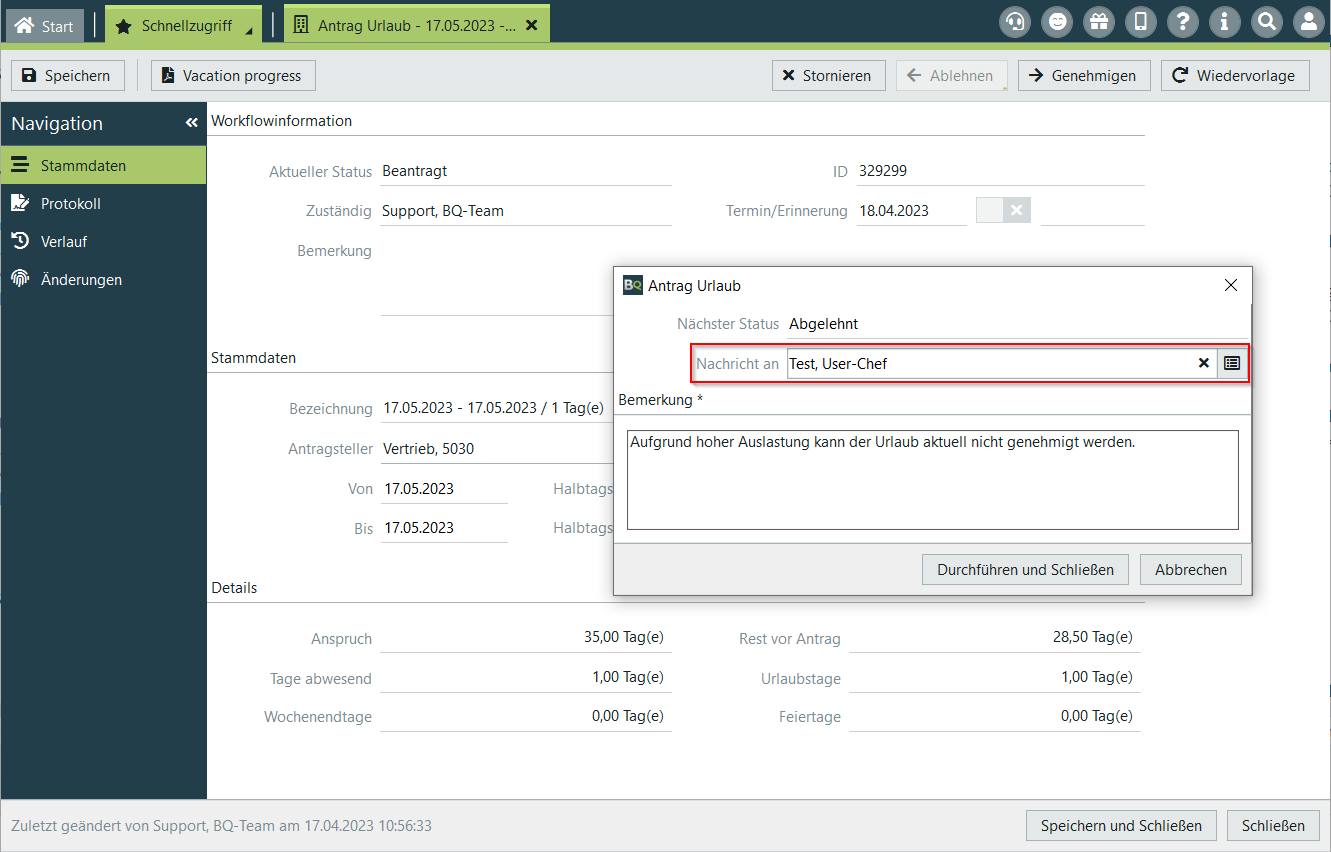Expand the Schnellzugriff tab dropdown
The width and height of the screenshot is (1331, 852).
click(248, 32)
